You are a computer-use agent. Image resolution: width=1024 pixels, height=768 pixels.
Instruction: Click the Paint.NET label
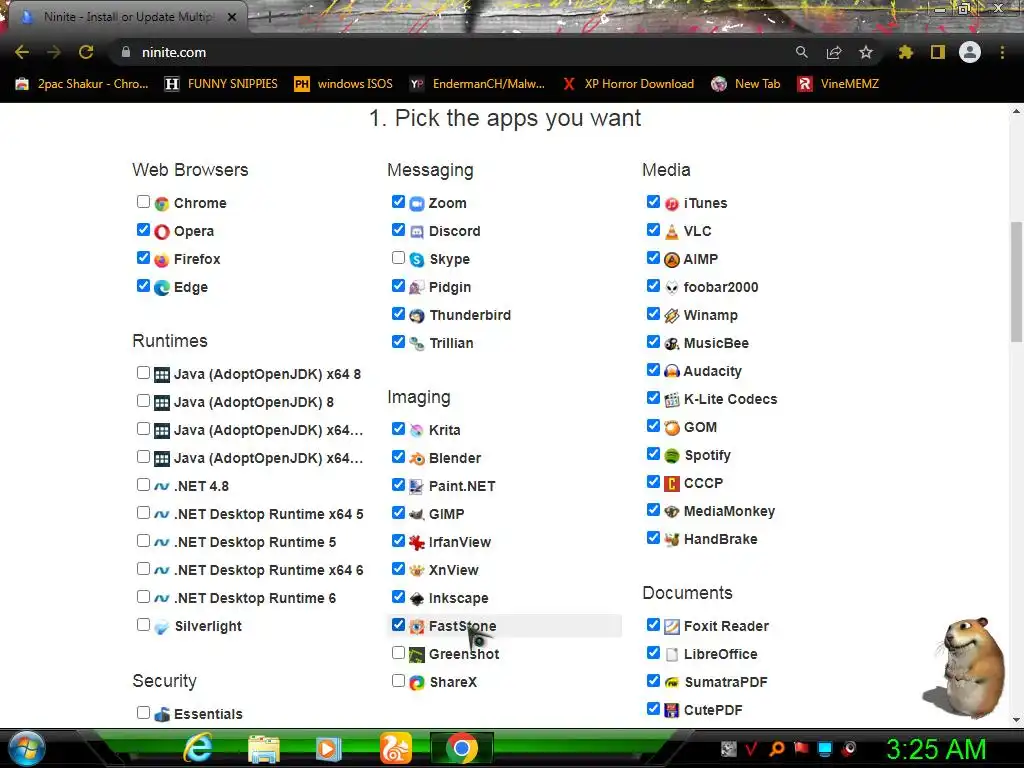coord(462,487)
